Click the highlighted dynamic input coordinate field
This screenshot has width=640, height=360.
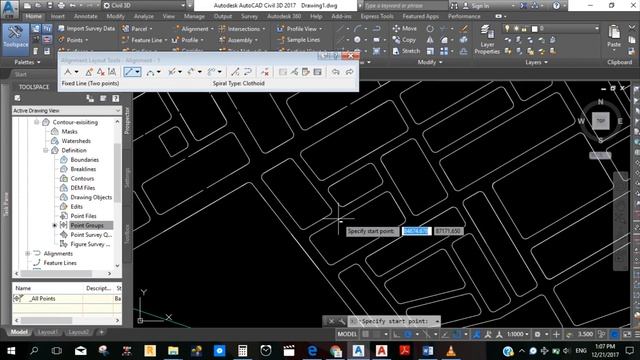click(x=416, y=231)
